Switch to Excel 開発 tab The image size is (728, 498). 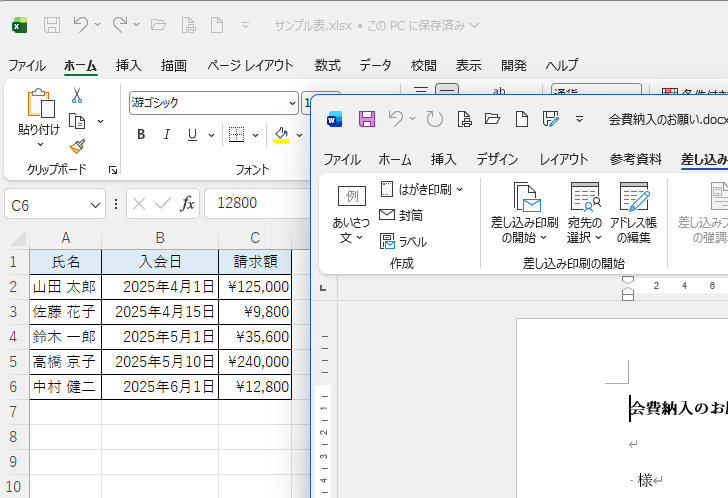pos(514,65)
